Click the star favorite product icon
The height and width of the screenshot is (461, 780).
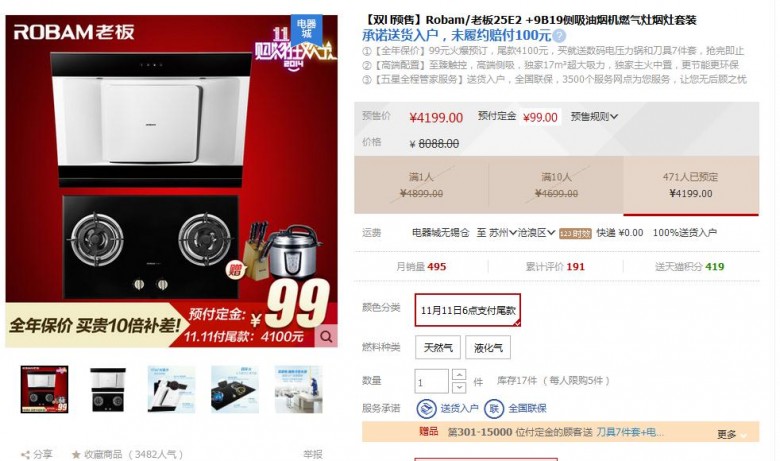click(76, 454)
